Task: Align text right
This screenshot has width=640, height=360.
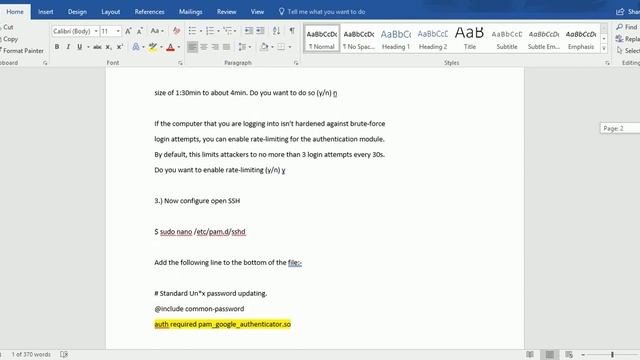Action: point(215,47)
